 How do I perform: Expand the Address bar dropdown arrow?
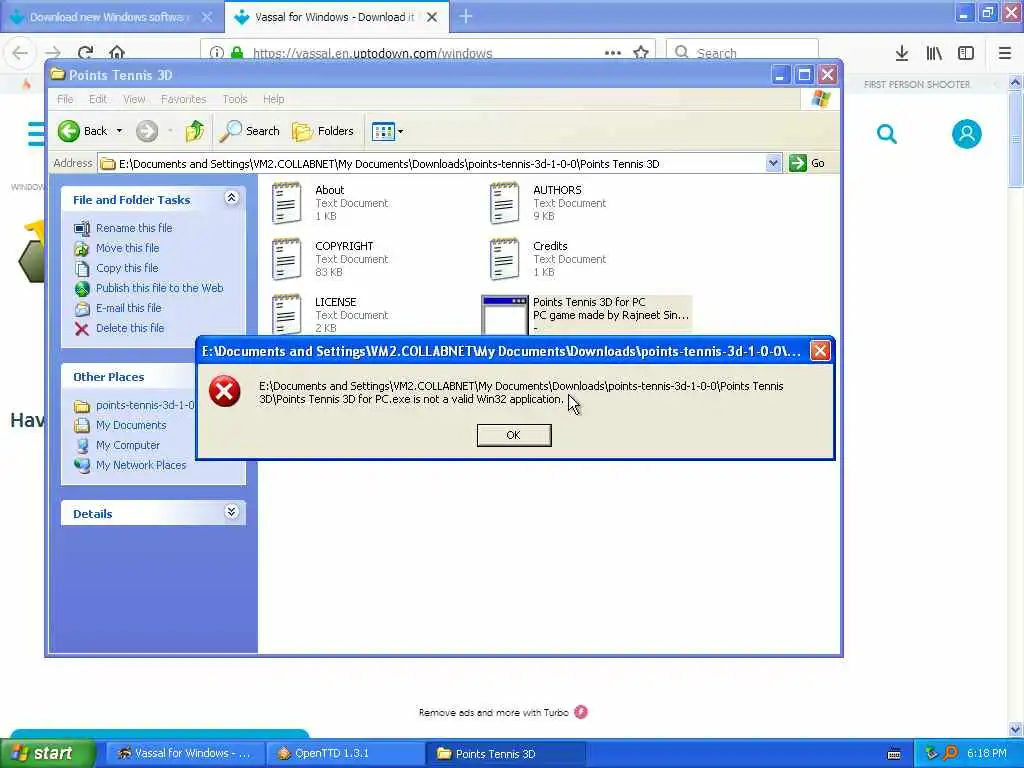point(773,163)
